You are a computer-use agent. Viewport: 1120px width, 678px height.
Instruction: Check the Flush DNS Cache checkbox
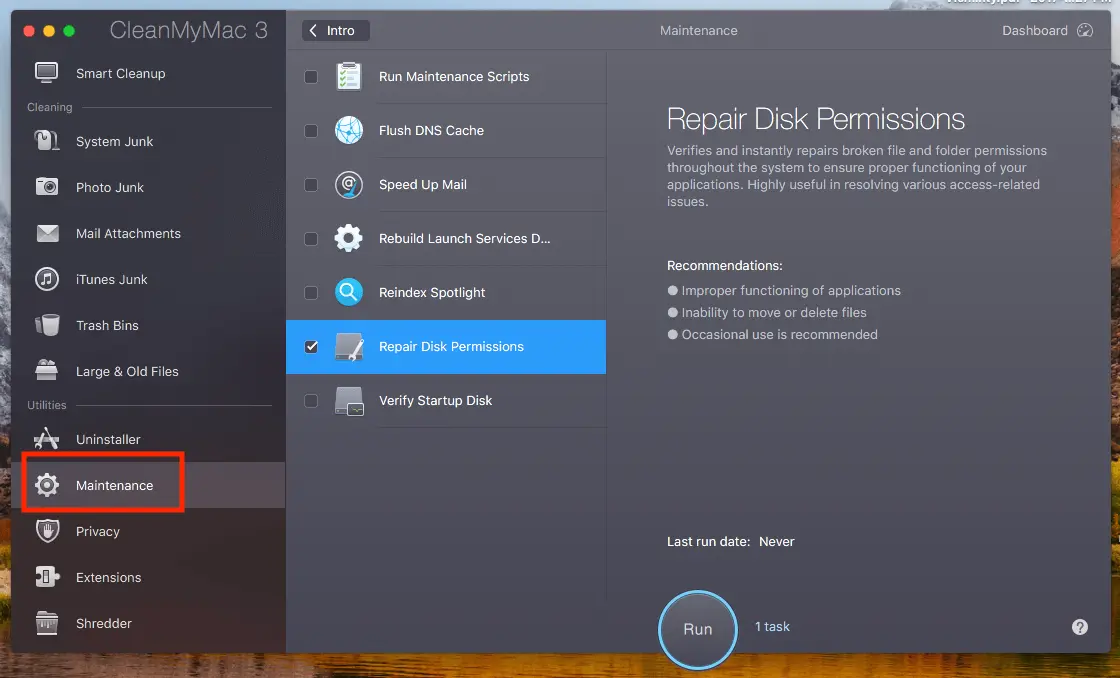(311, 131)
